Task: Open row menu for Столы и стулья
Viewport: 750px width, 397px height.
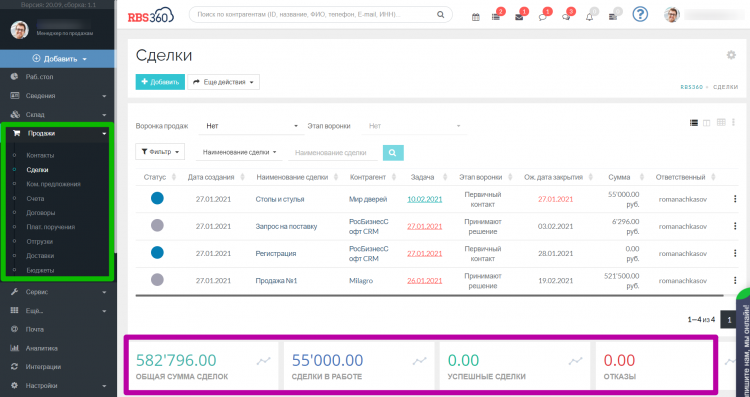Action: (x=735, y=199)
